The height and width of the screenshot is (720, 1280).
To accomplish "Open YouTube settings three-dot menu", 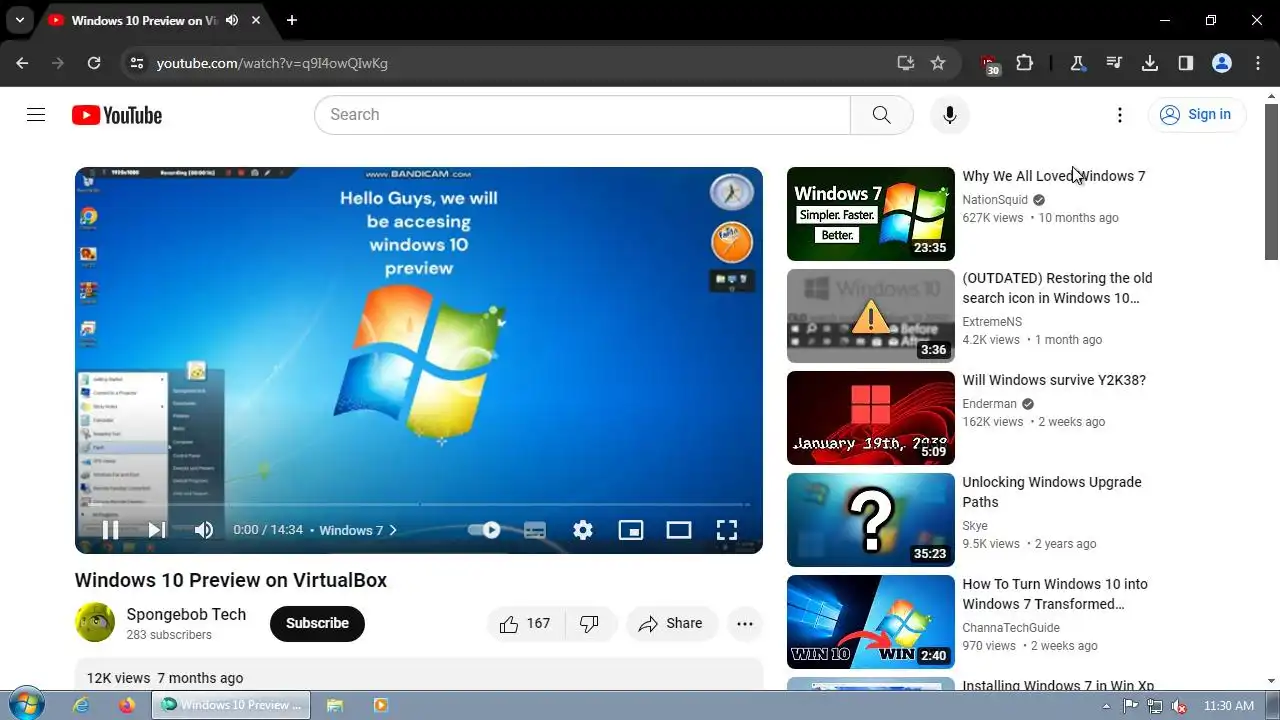I will coord(1120,115).
